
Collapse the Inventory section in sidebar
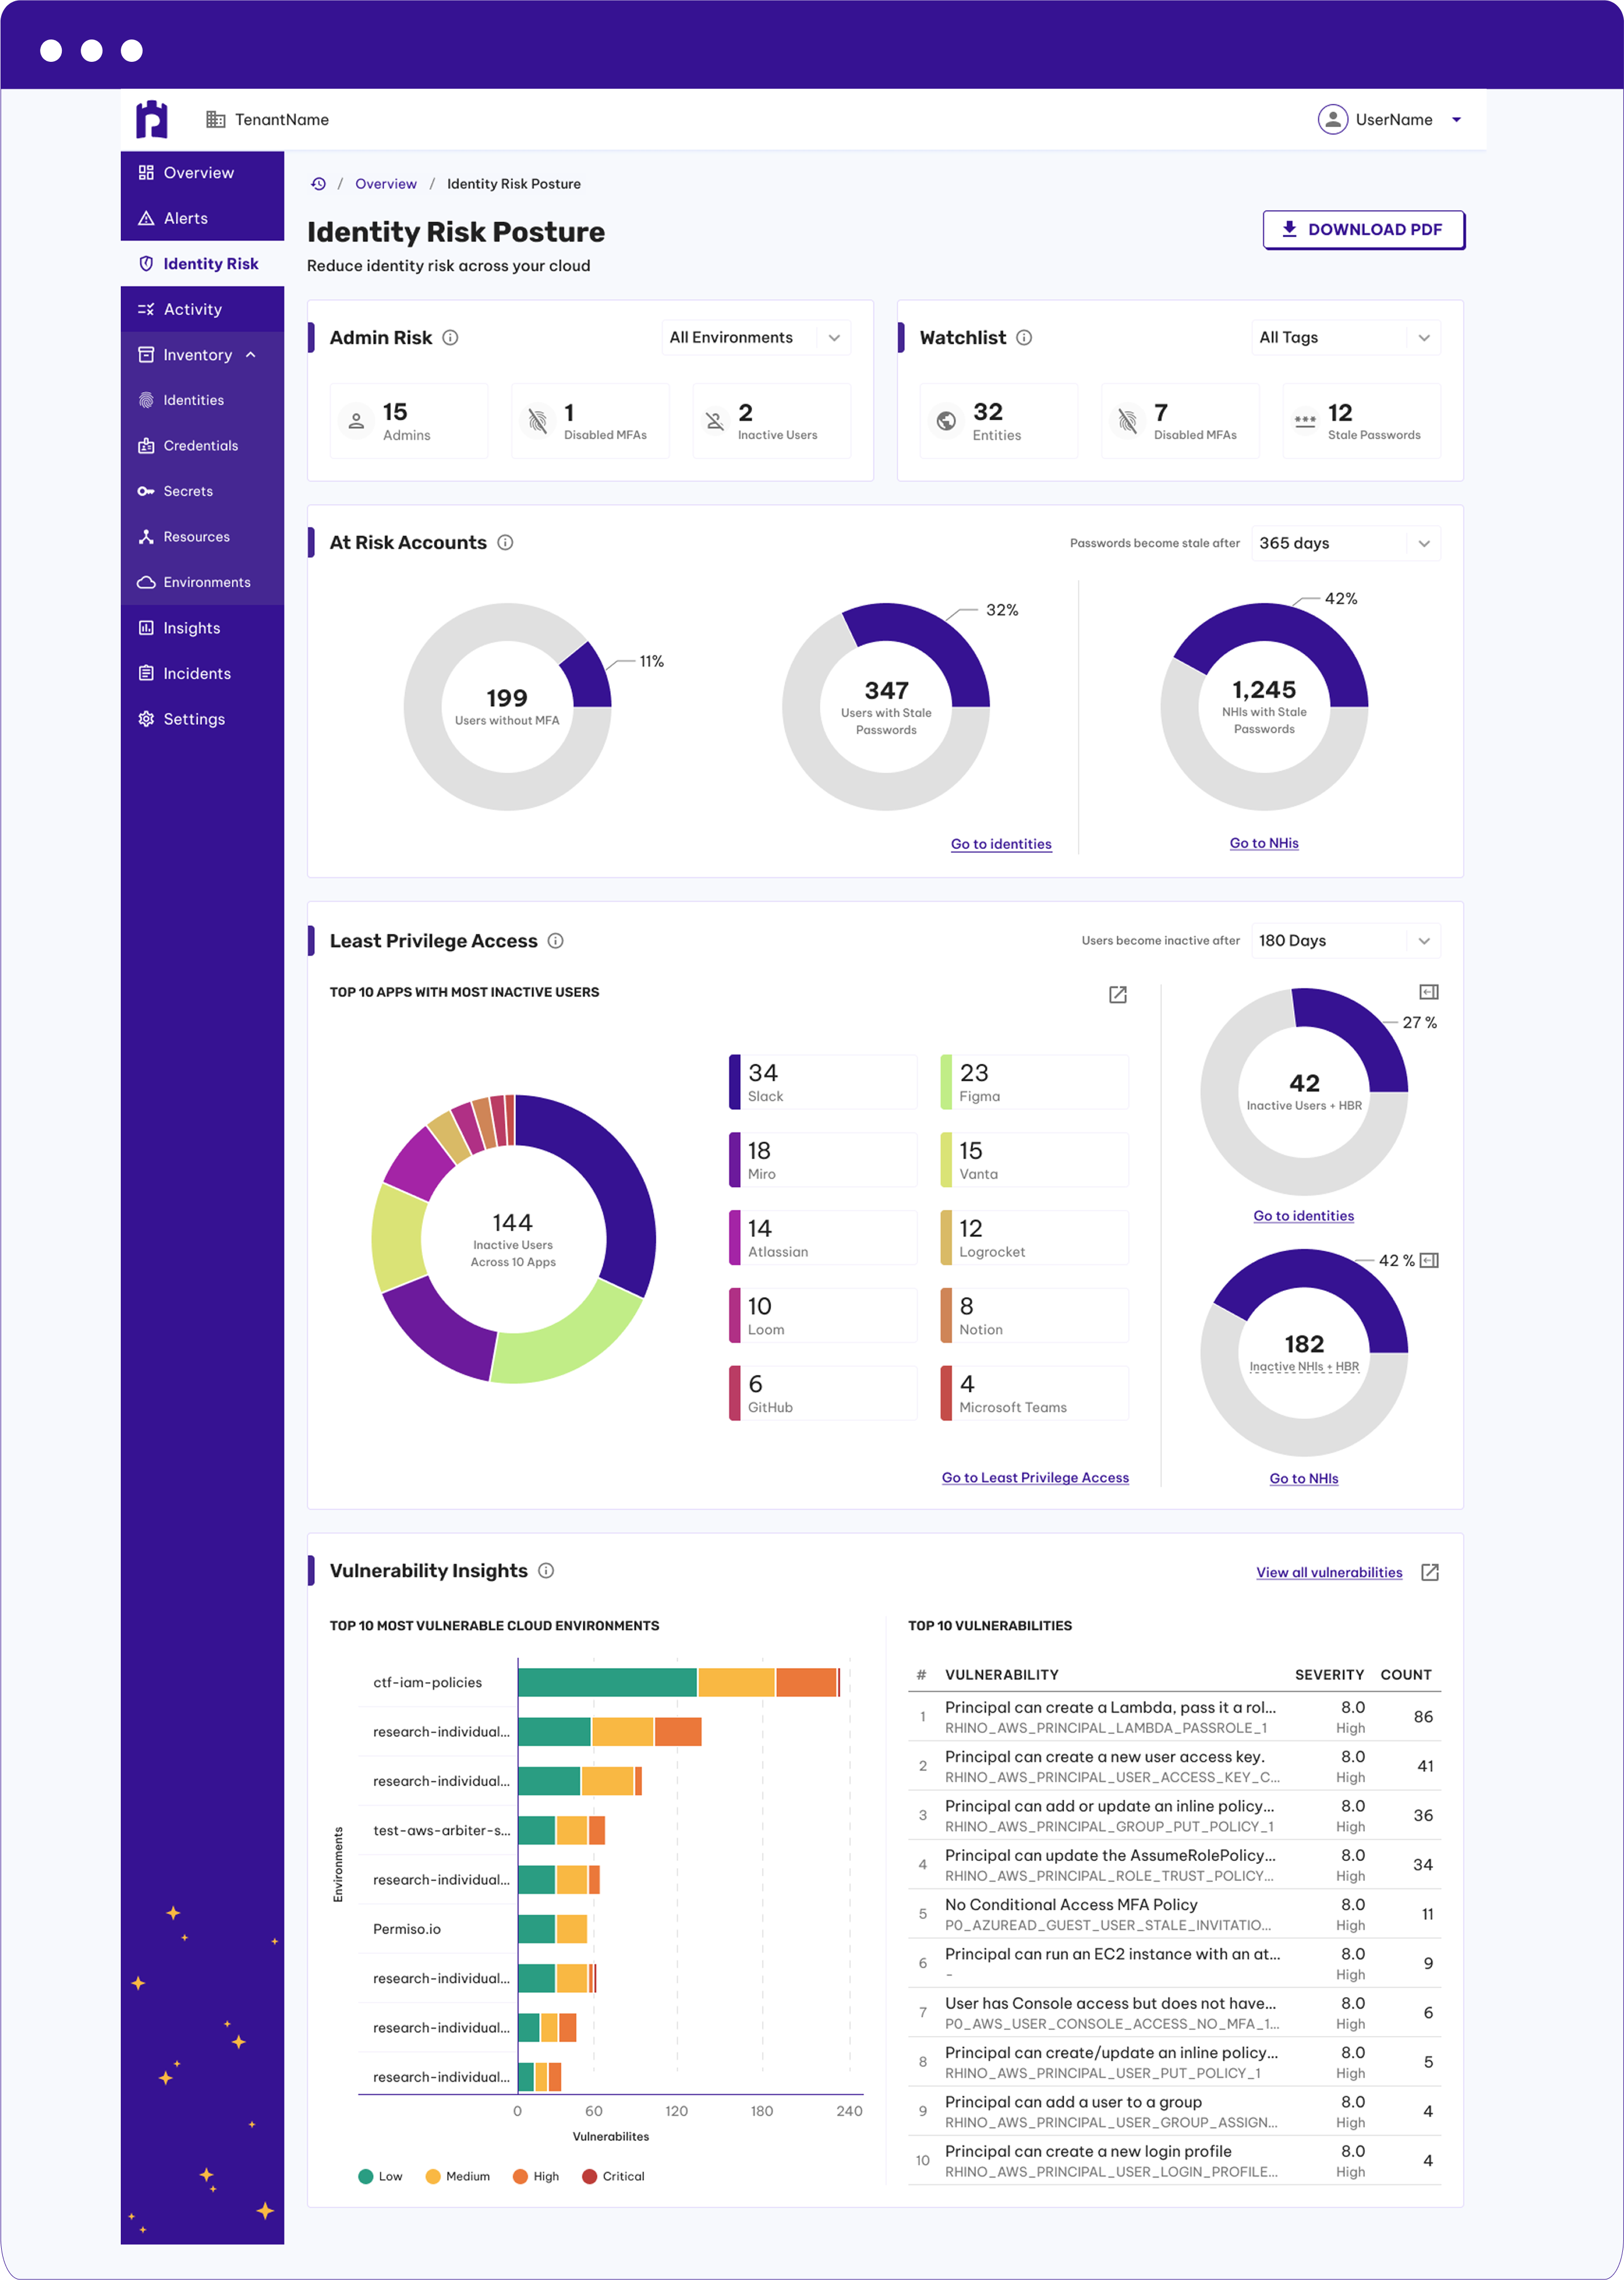click(x=250, y=354)
